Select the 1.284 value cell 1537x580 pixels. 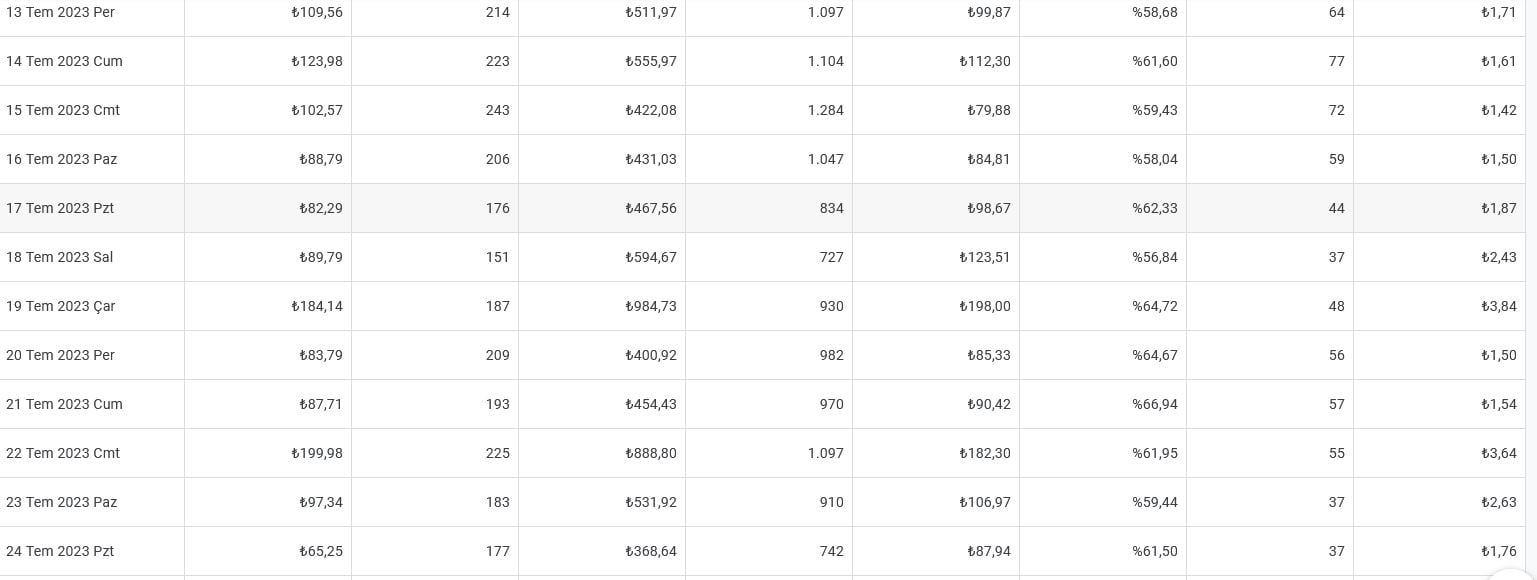(769, 110)
